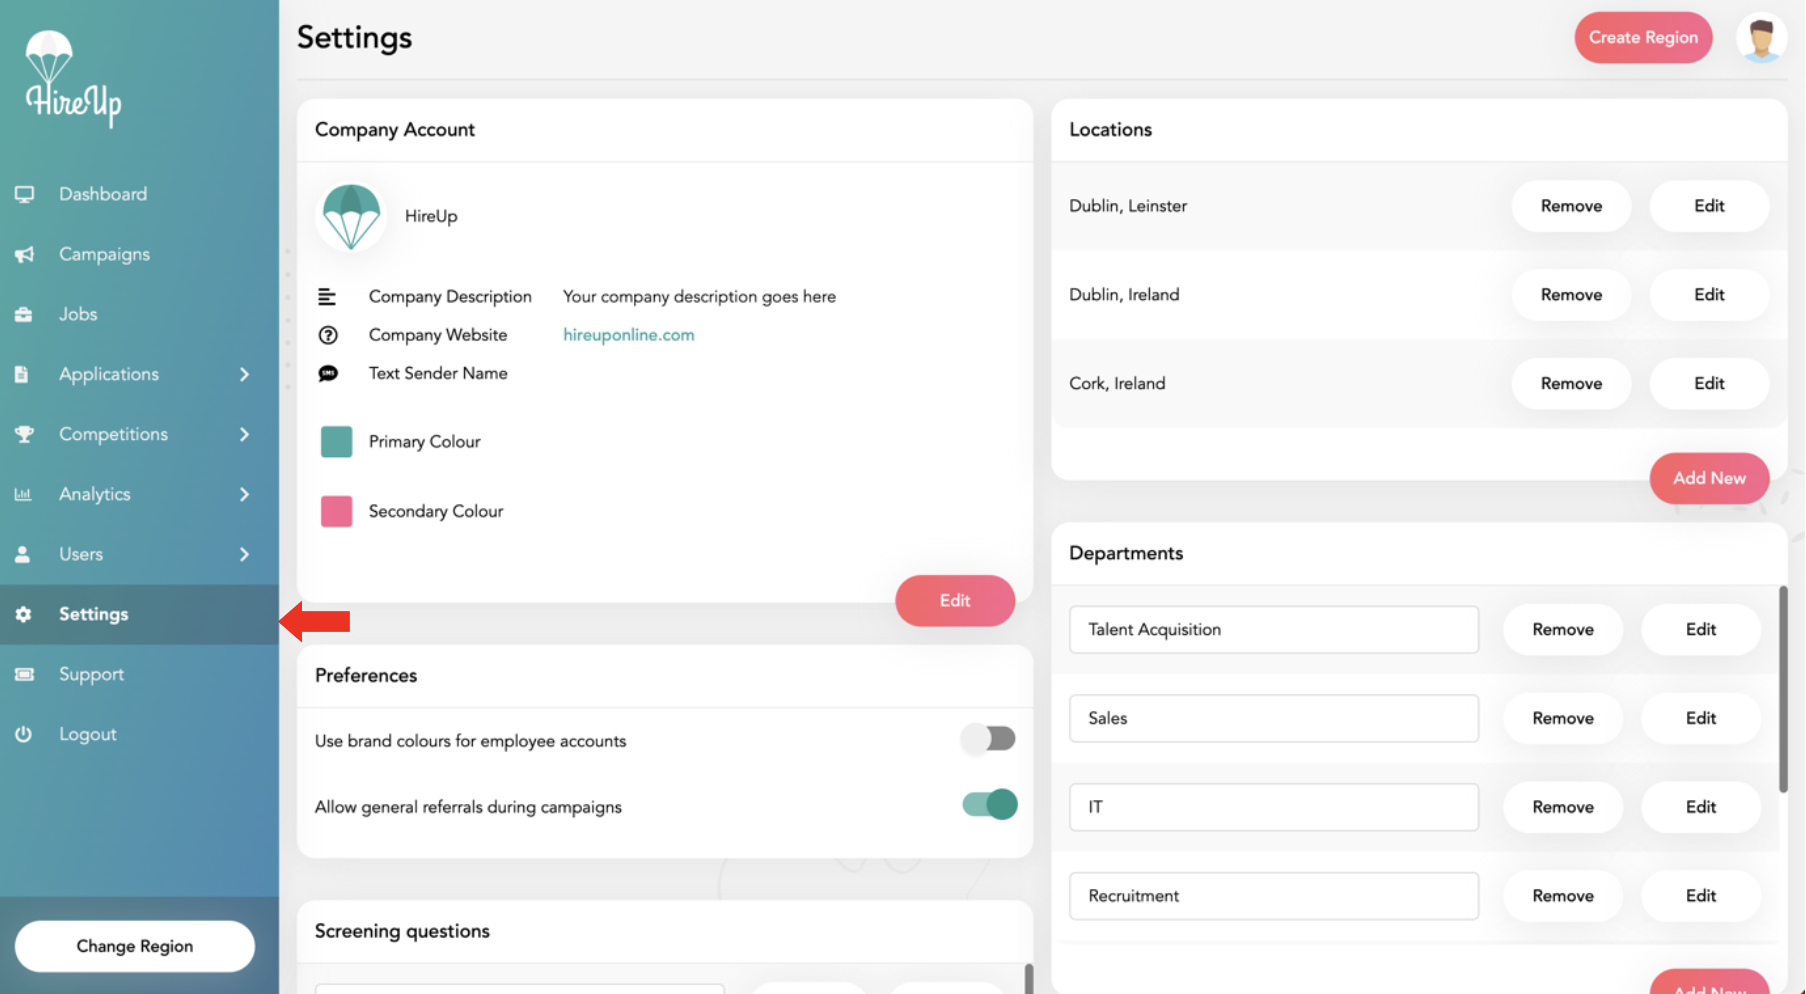Expand the Competitions submenu arrow
The width and height of the screenshot is (1806, 994).
pos(244,434)
